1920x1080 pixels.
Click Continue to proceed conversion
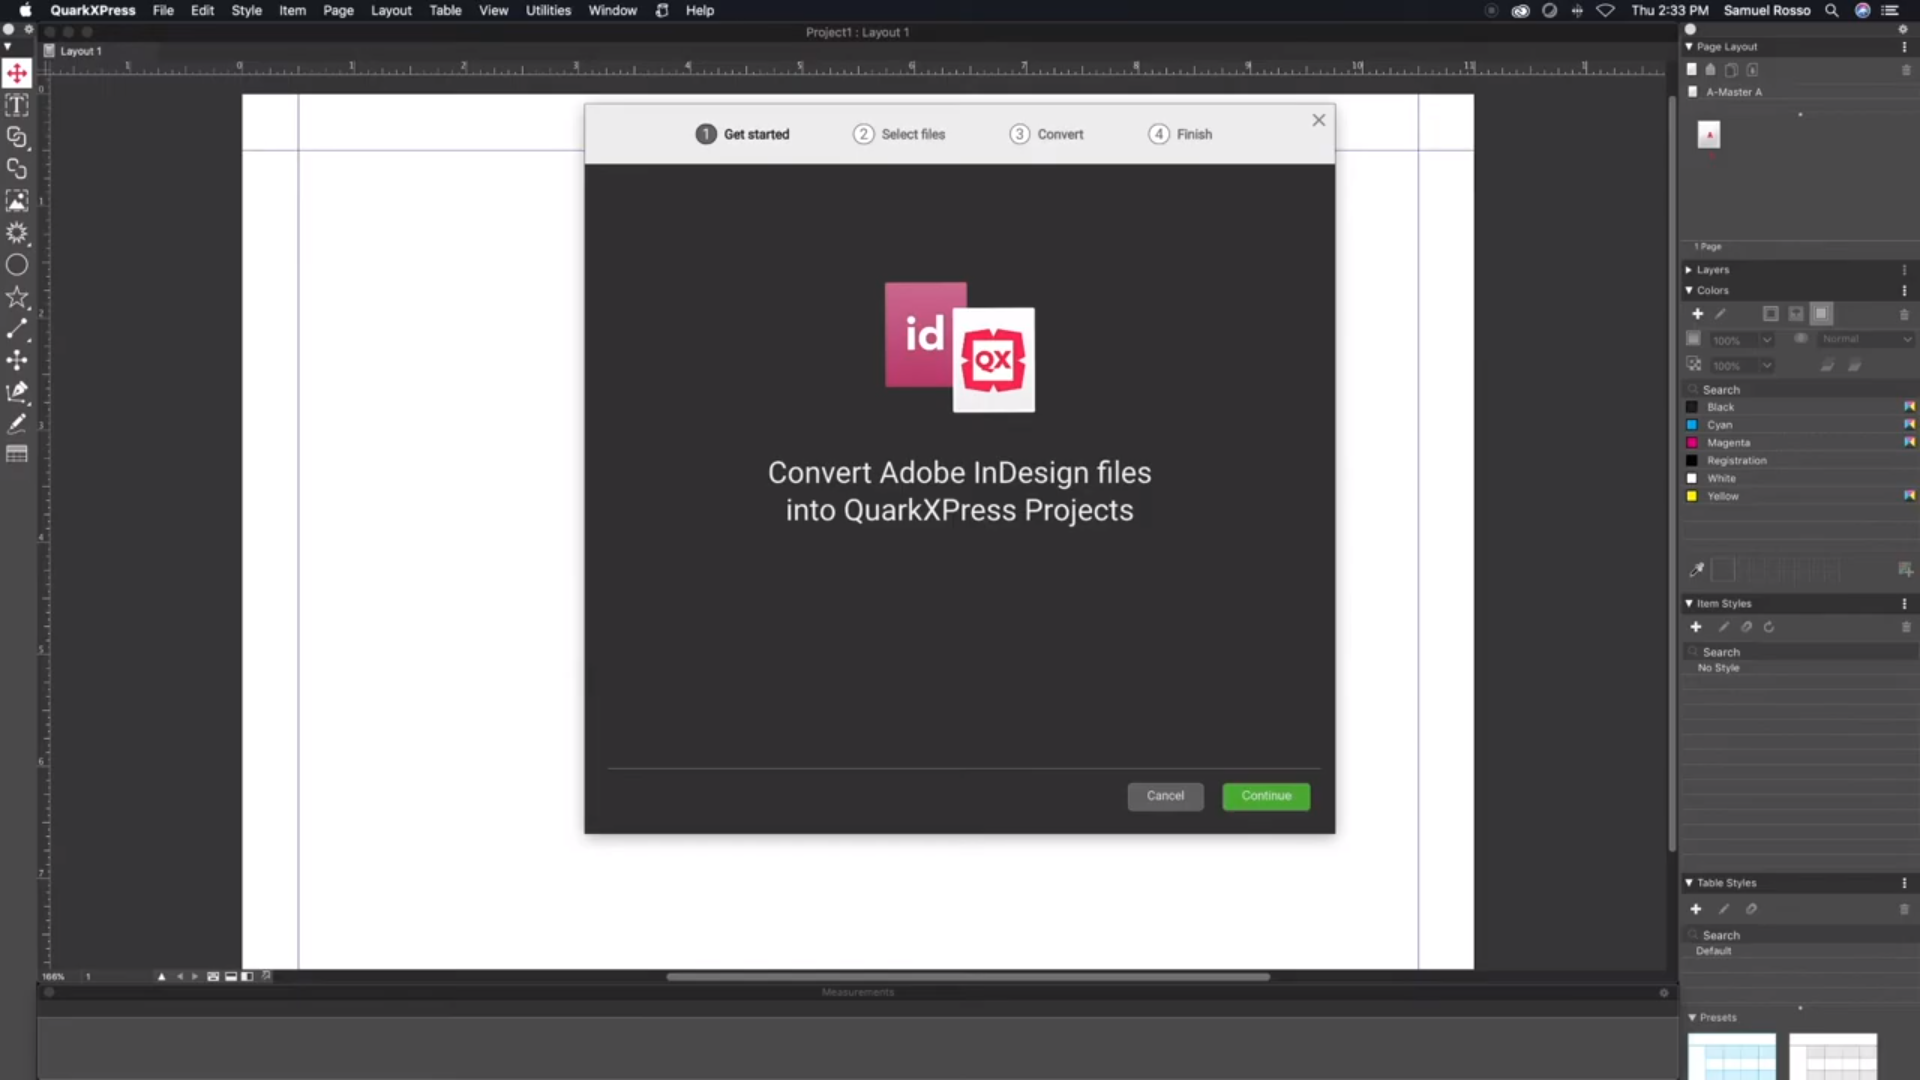coord(1266,795)
